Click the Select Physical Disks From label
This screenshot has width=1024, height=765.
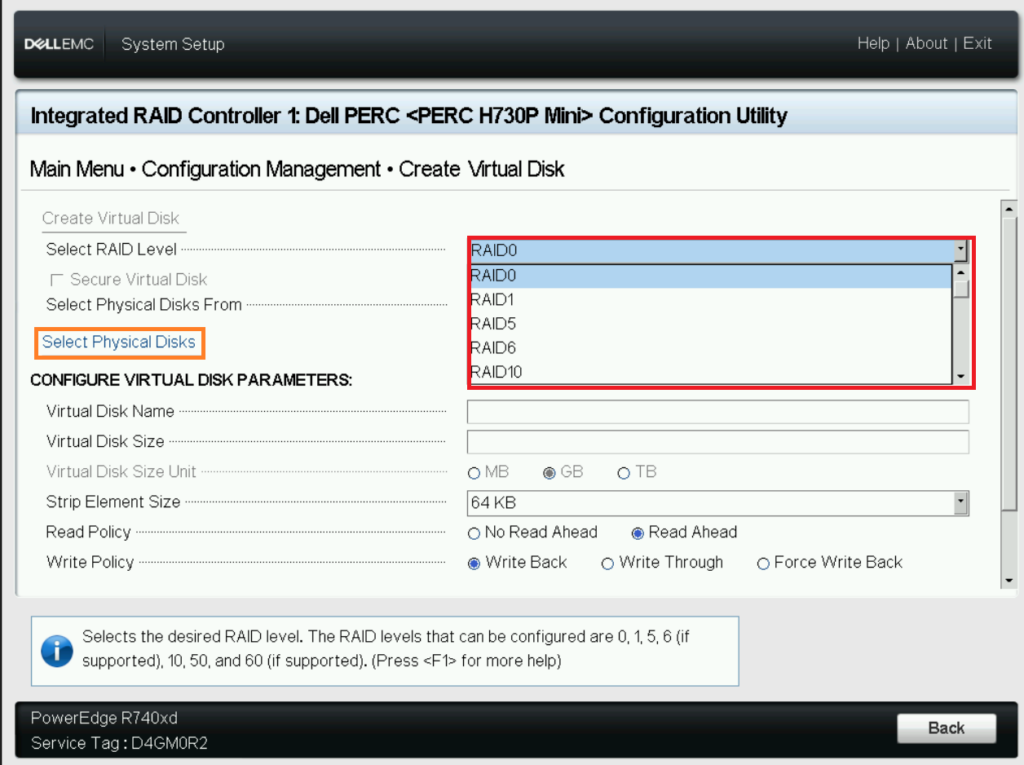click(144, 305)
